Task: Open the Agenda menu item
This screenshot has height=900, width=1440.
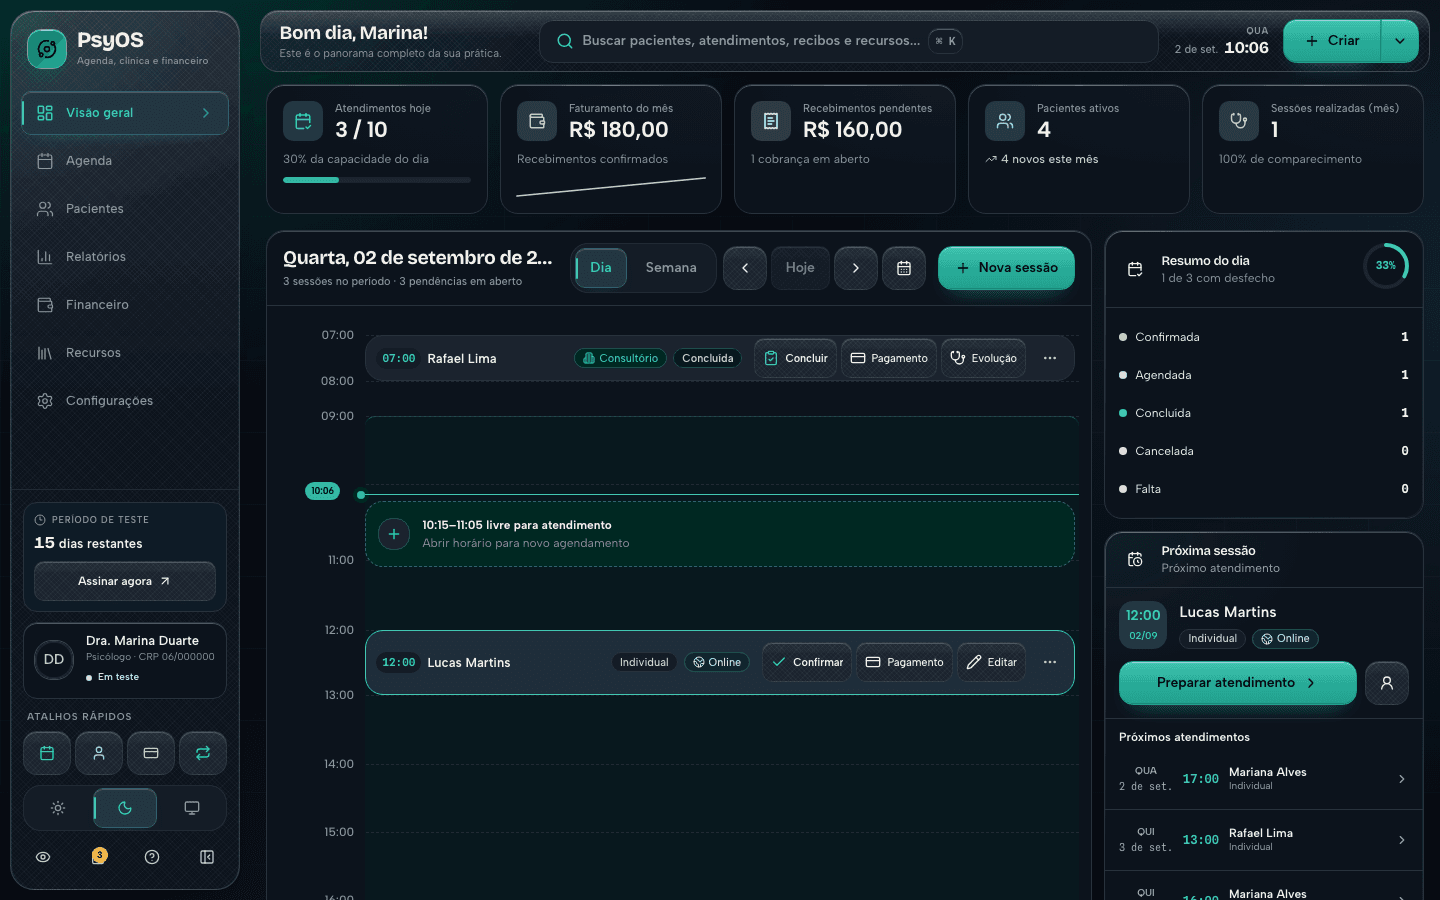Action: point(125,161)
